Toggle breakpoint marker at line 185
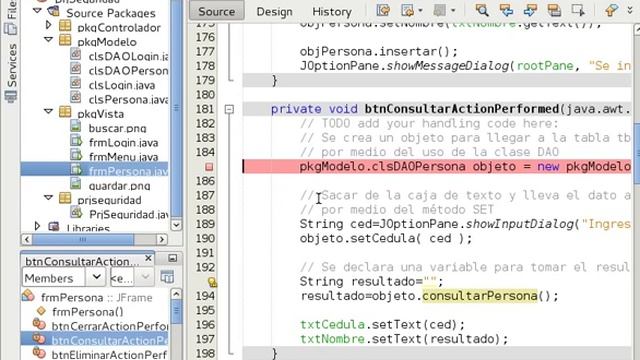This screenshot has width=640, height=360. click(x=209, y=167)
